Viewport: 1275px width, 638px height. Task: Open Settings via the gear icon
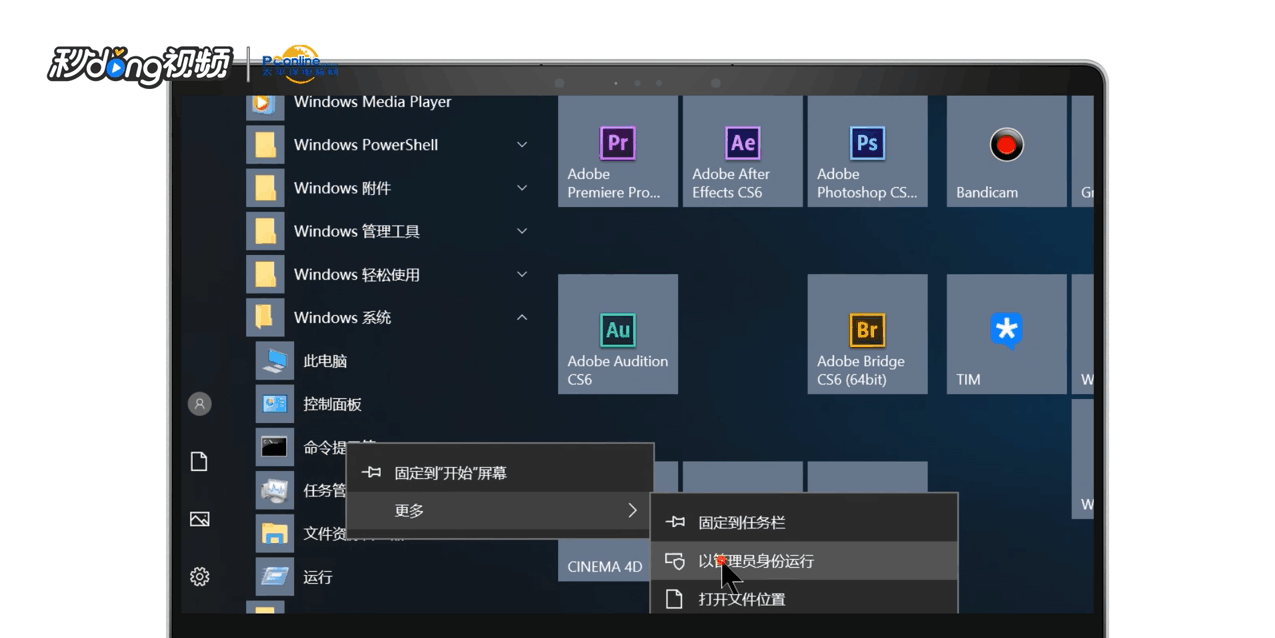click(x=199, y=576)
